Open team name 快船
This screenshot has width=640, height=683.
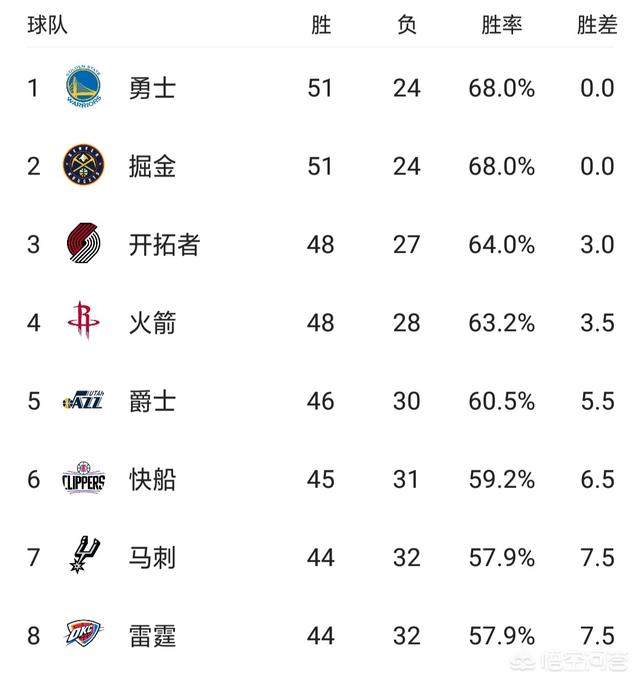[152, 479]
